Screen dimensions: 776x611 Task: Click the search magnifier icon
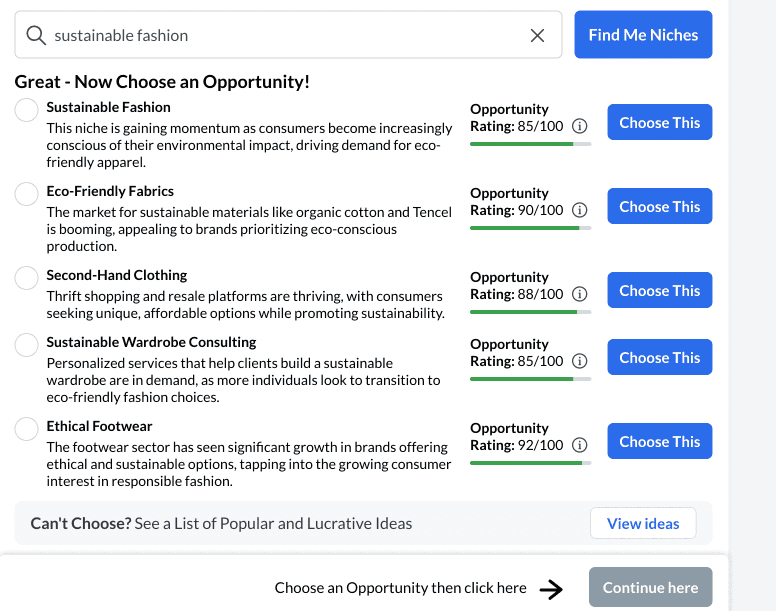(36, 35)
